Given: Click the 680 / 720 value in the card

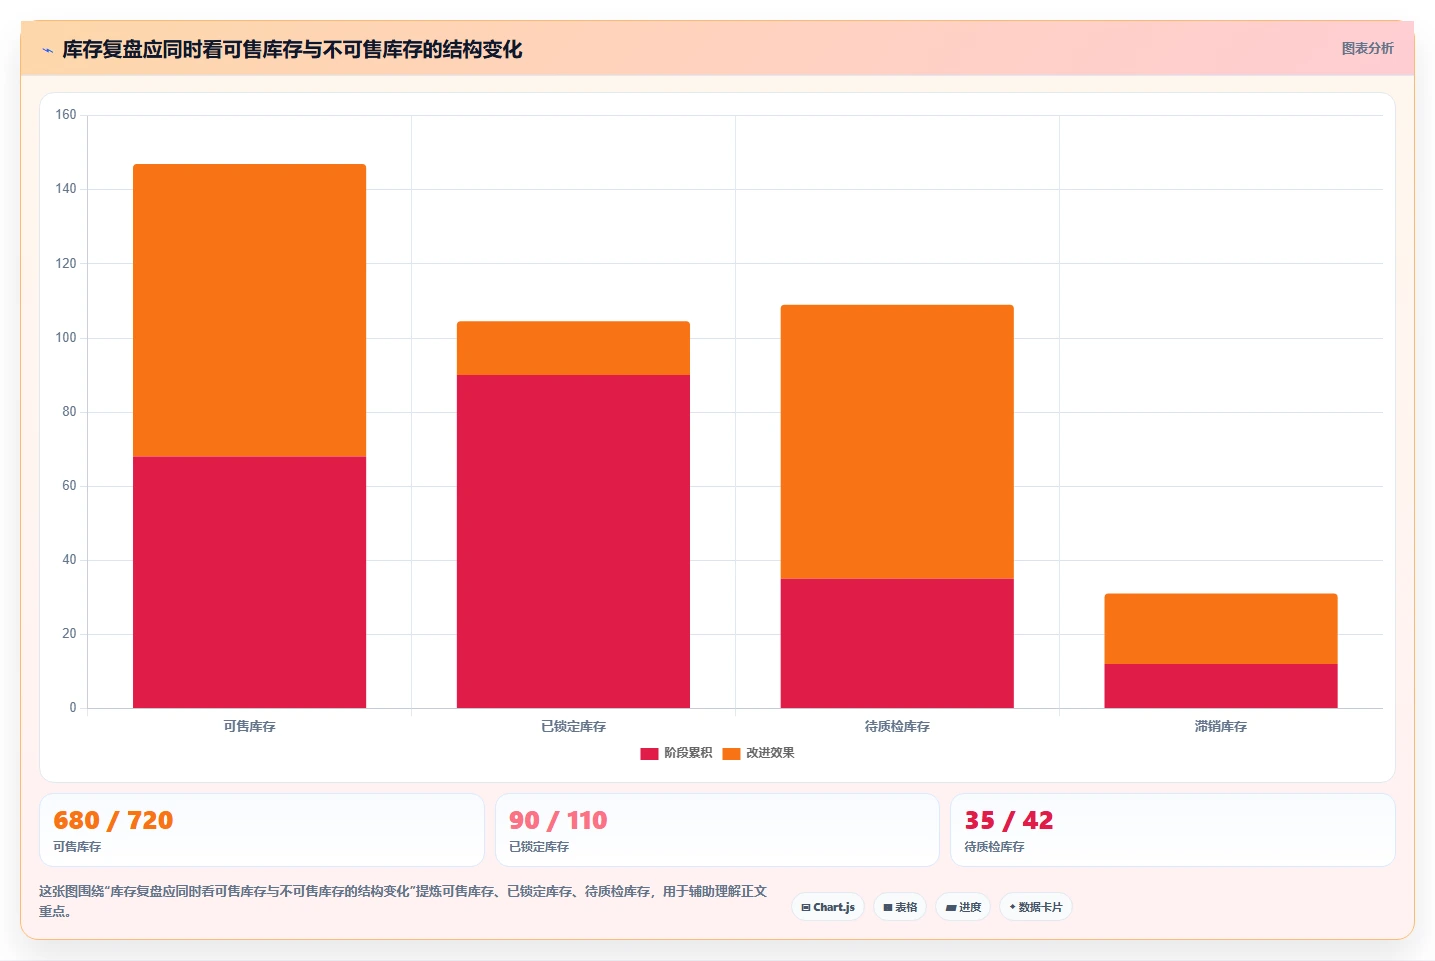Looking at the screenshot, I should [x=113, y=821].
